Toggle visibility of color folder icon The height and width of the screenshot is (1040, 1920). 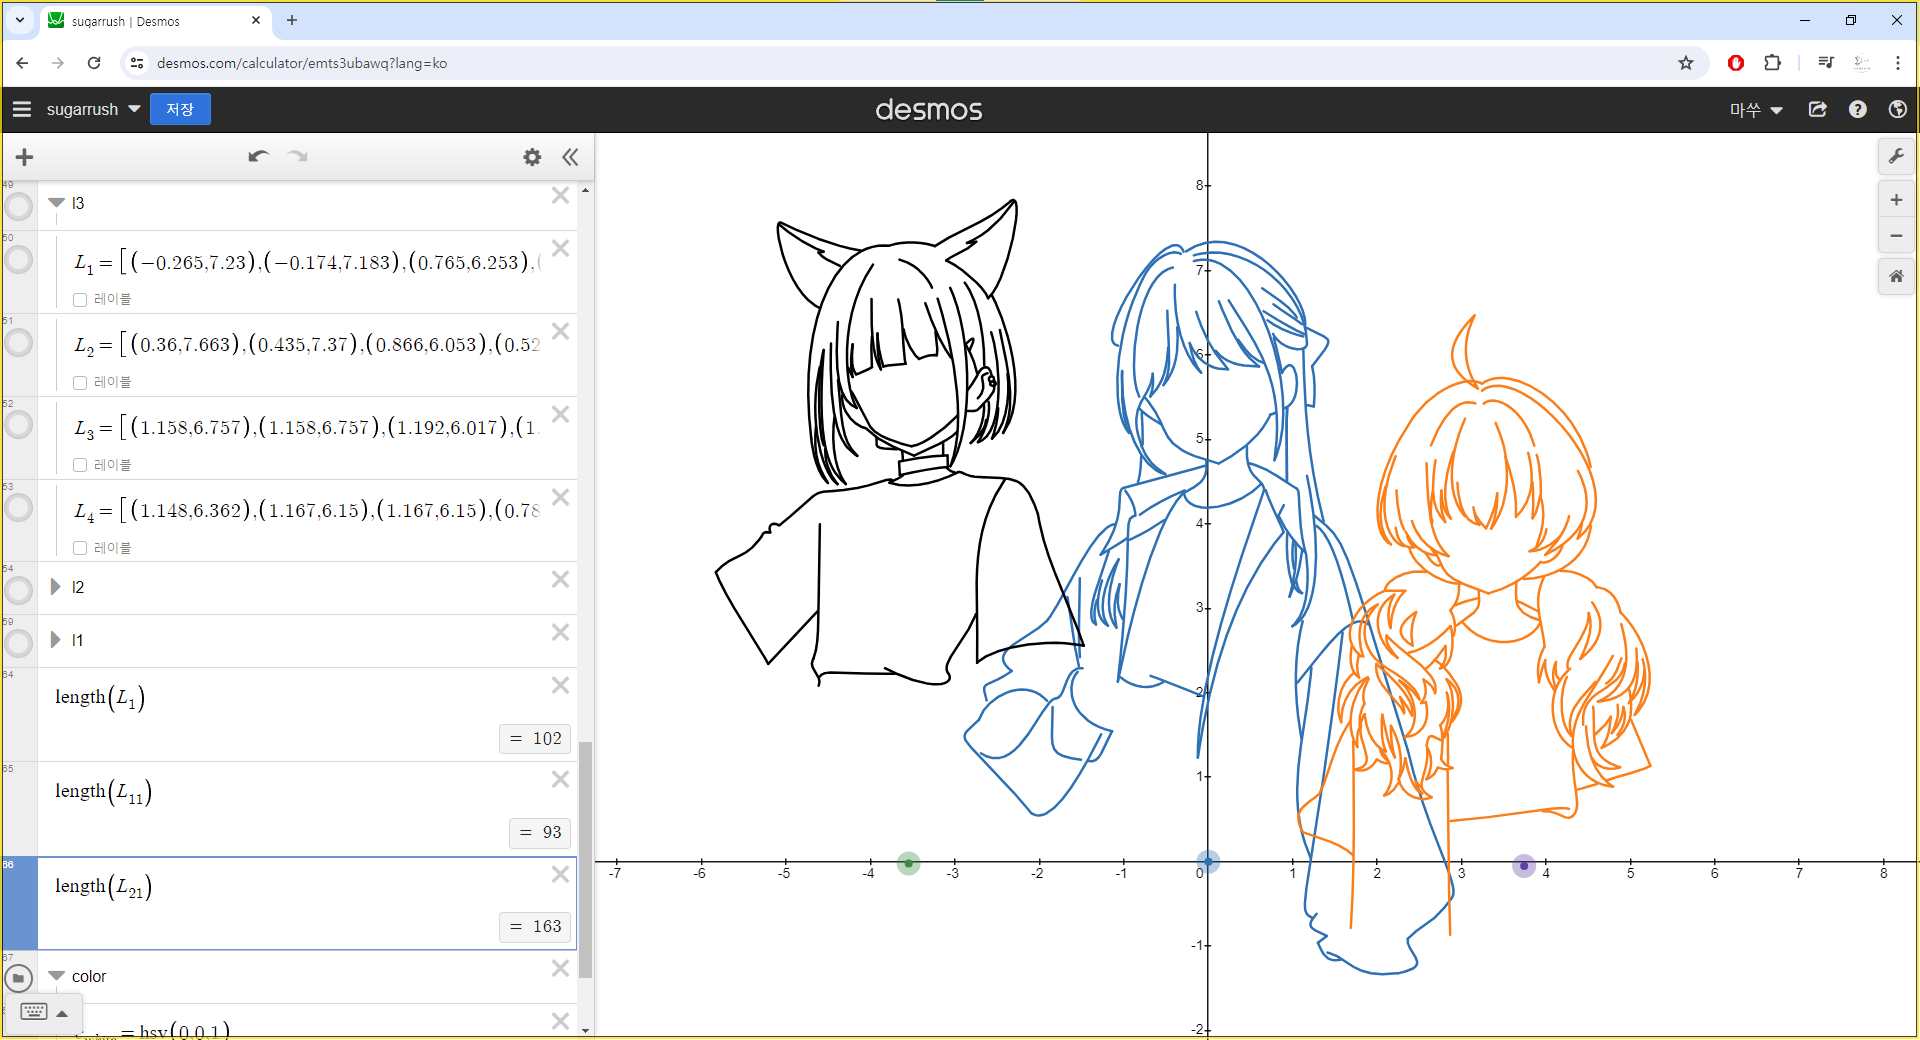[19, 978]
